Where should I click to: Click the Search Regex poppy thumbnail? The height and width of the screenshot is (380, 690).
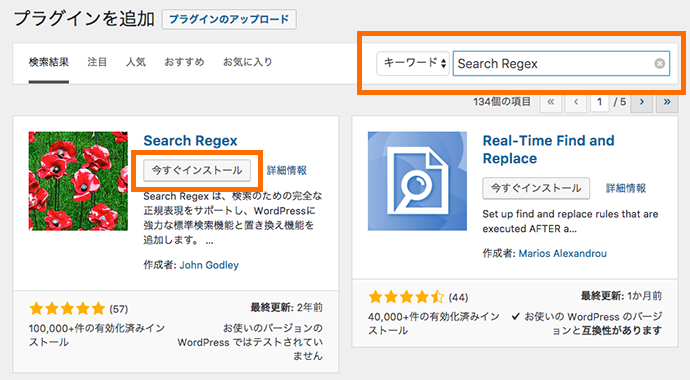coord(78,181)
